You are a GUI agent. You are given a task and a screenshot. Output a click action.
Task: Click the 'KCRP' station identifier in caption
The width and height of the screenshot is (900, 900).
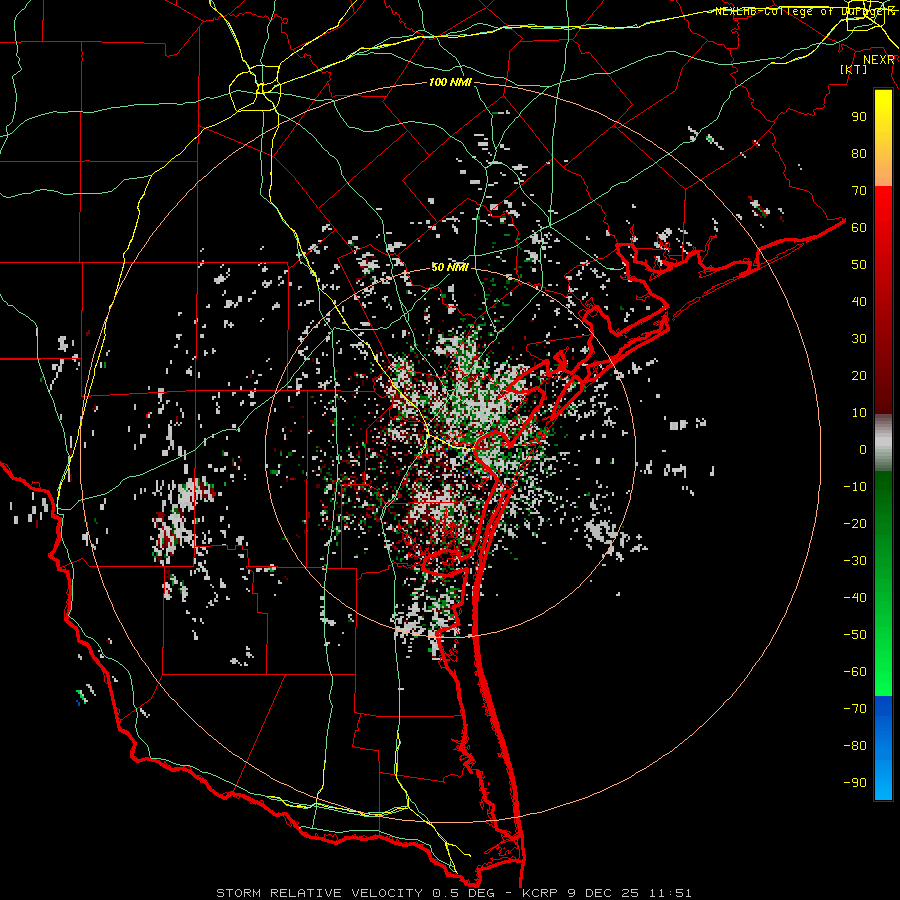[540, 893]
